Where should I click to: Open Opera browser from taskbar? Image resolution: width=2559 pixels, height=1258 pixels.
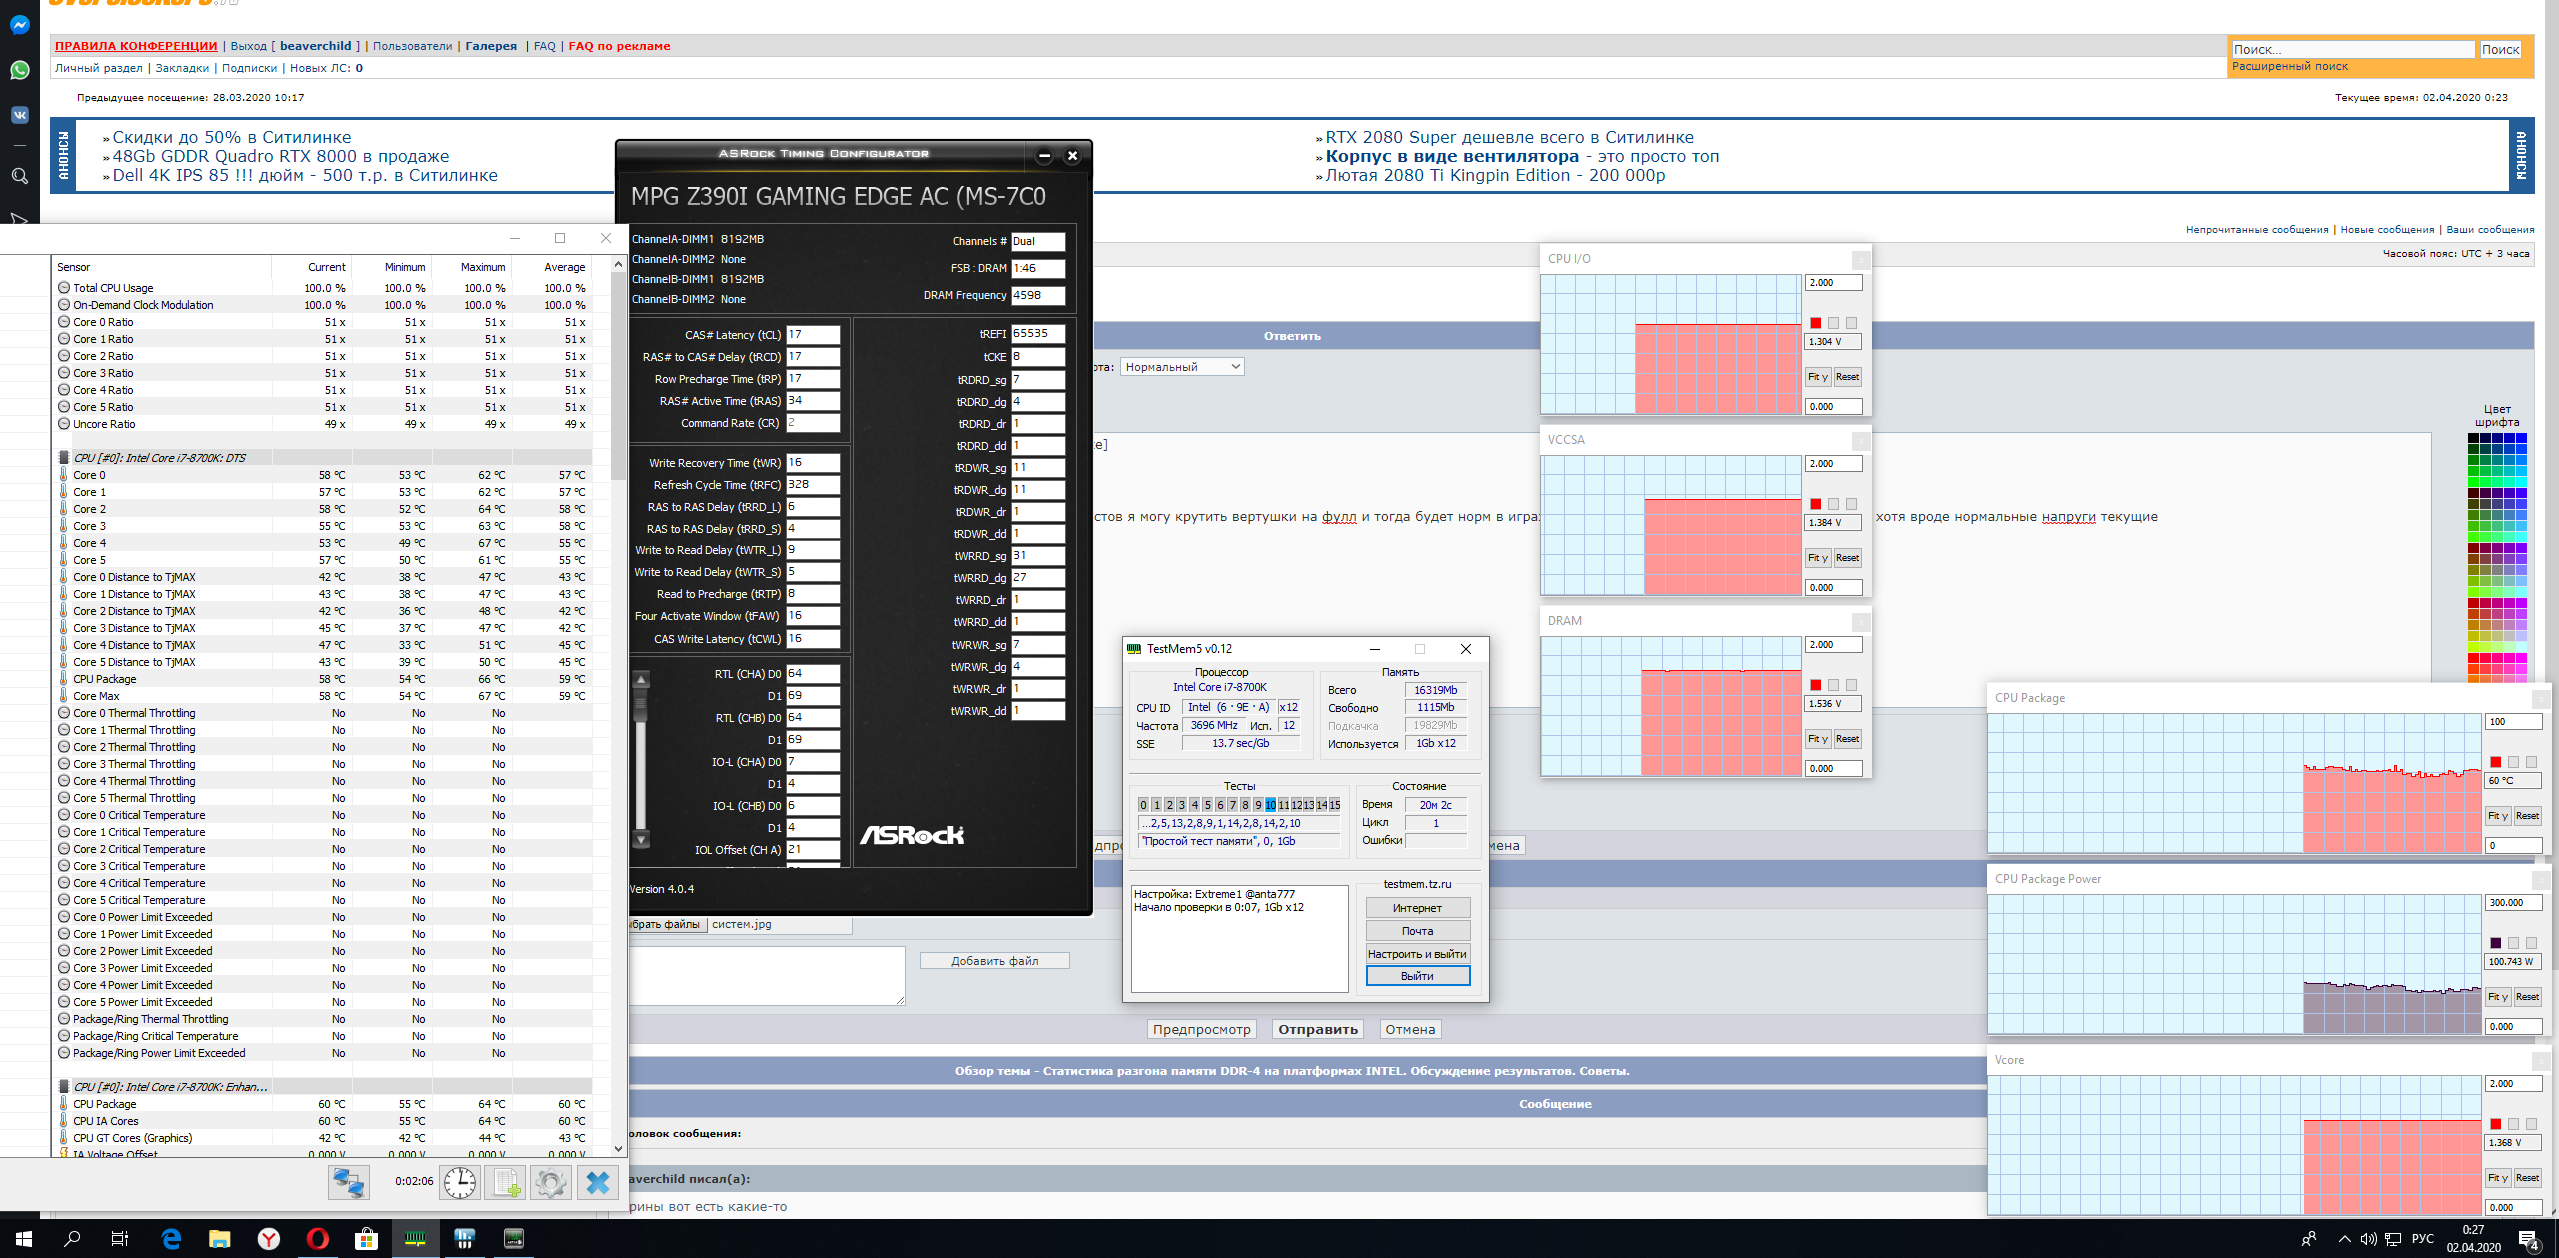317,1239
